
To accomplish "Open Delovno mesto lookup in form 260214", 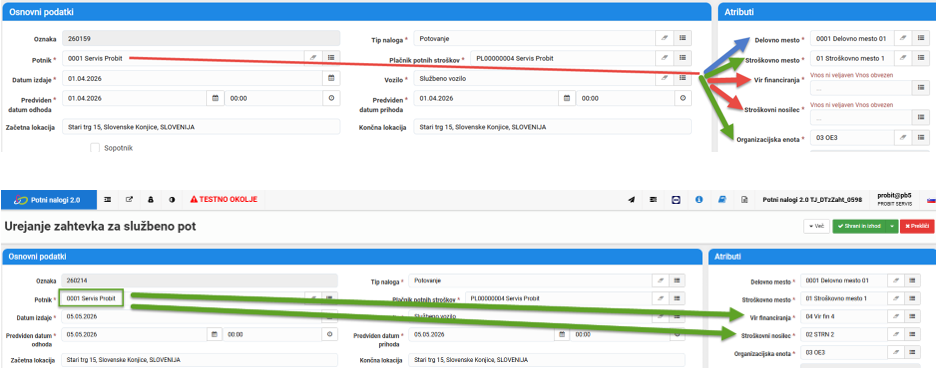I will pos(913,280).
